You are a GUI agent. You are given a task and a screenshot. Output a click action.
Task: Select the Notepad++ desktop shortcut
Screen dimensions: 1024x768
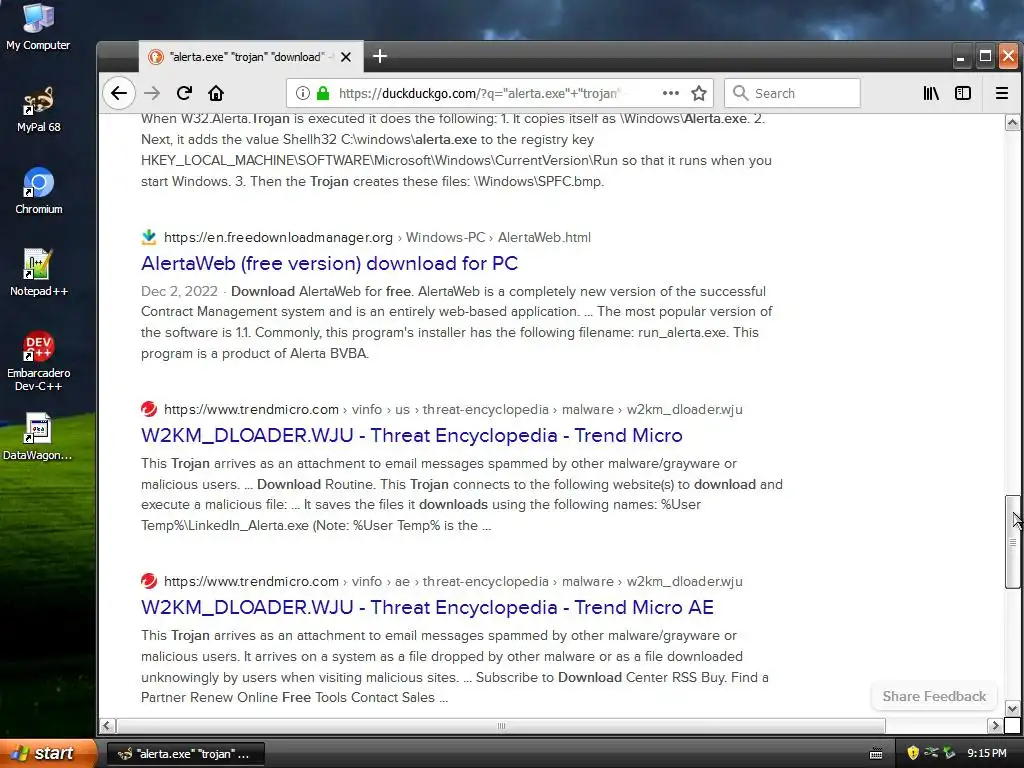[x=39, y=273]
